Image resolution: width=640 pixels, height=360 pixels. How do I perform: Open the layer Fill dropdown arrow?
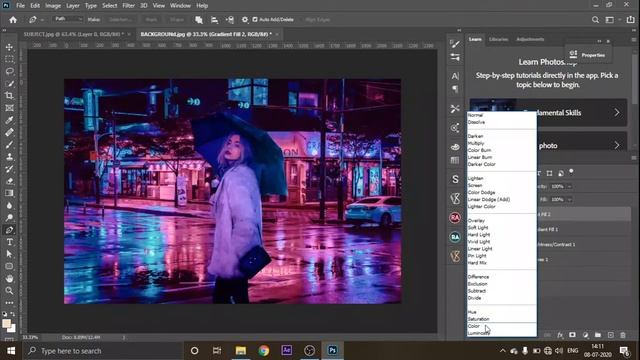coord(570,200)
